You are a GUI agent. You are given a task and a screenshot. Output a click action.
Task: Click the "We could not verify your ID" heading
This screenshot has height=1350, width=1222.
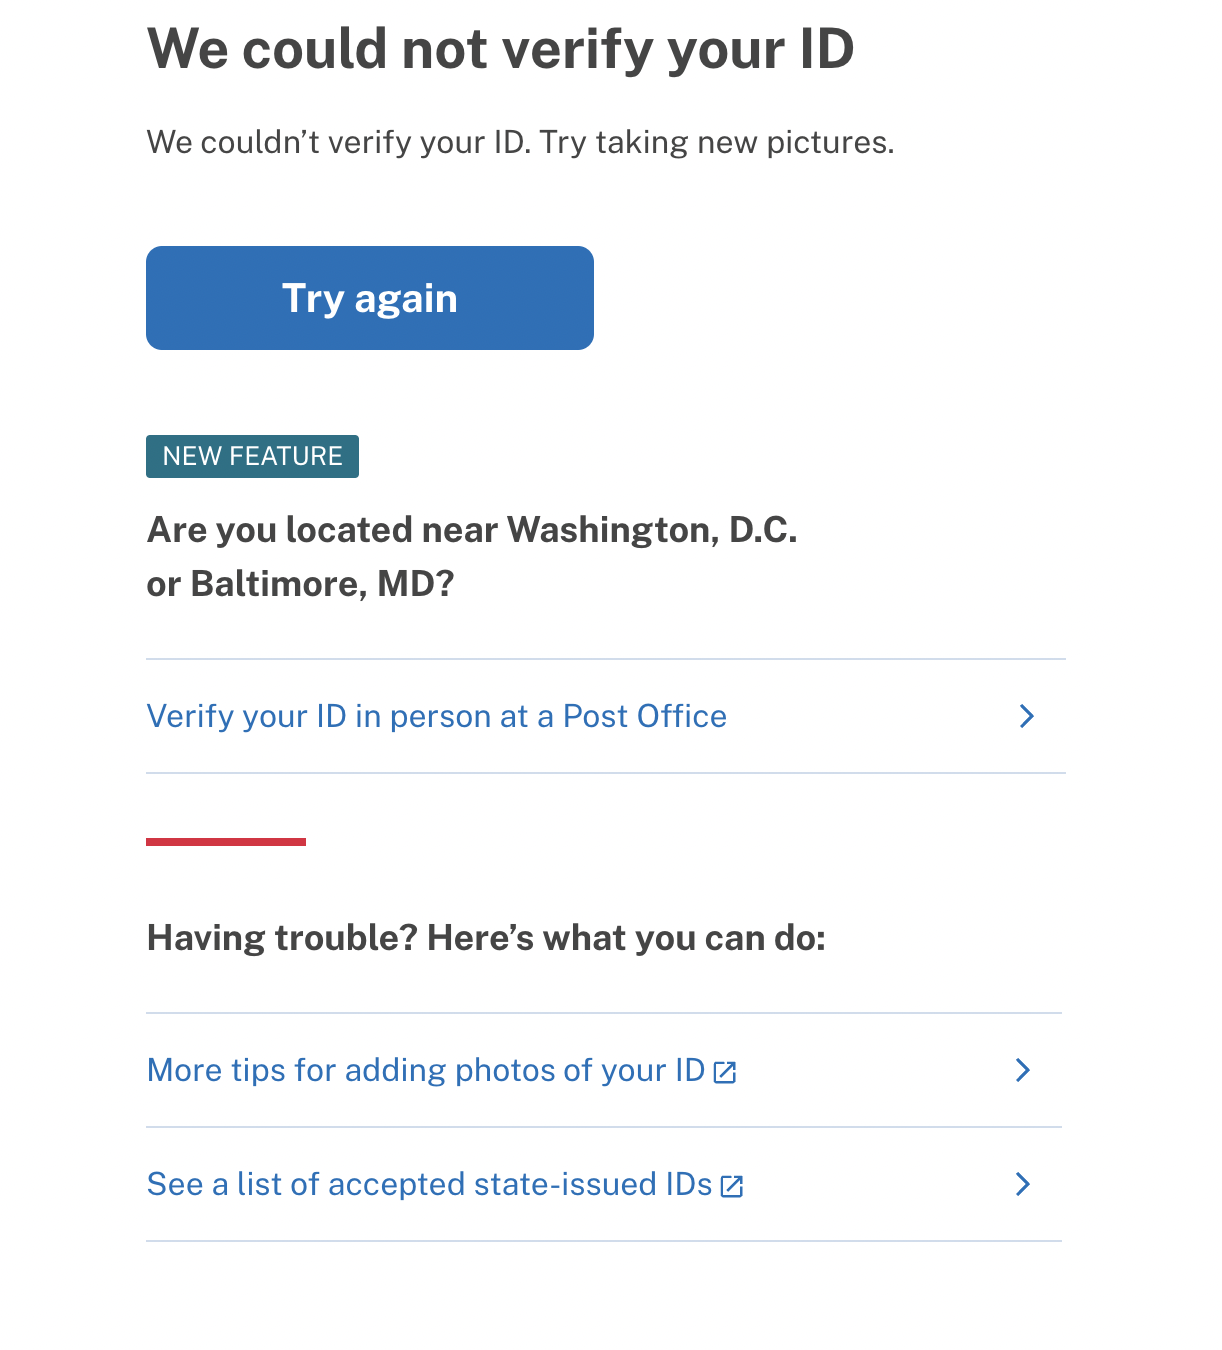pyautogui.click(x=500, y=48)
